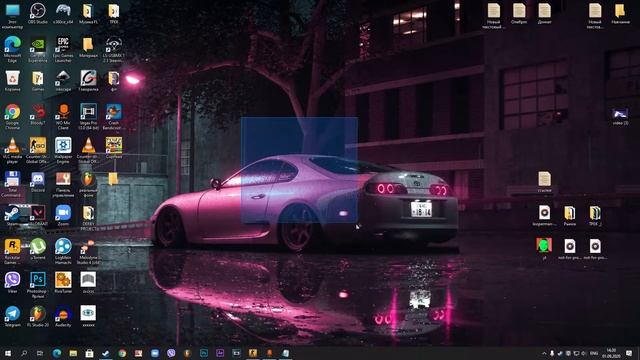The height and width of the screenshot is (360, 640).
Task: Select the Telegram desktop shortcut
Action: pyautogui.click(x=12, y=313)
